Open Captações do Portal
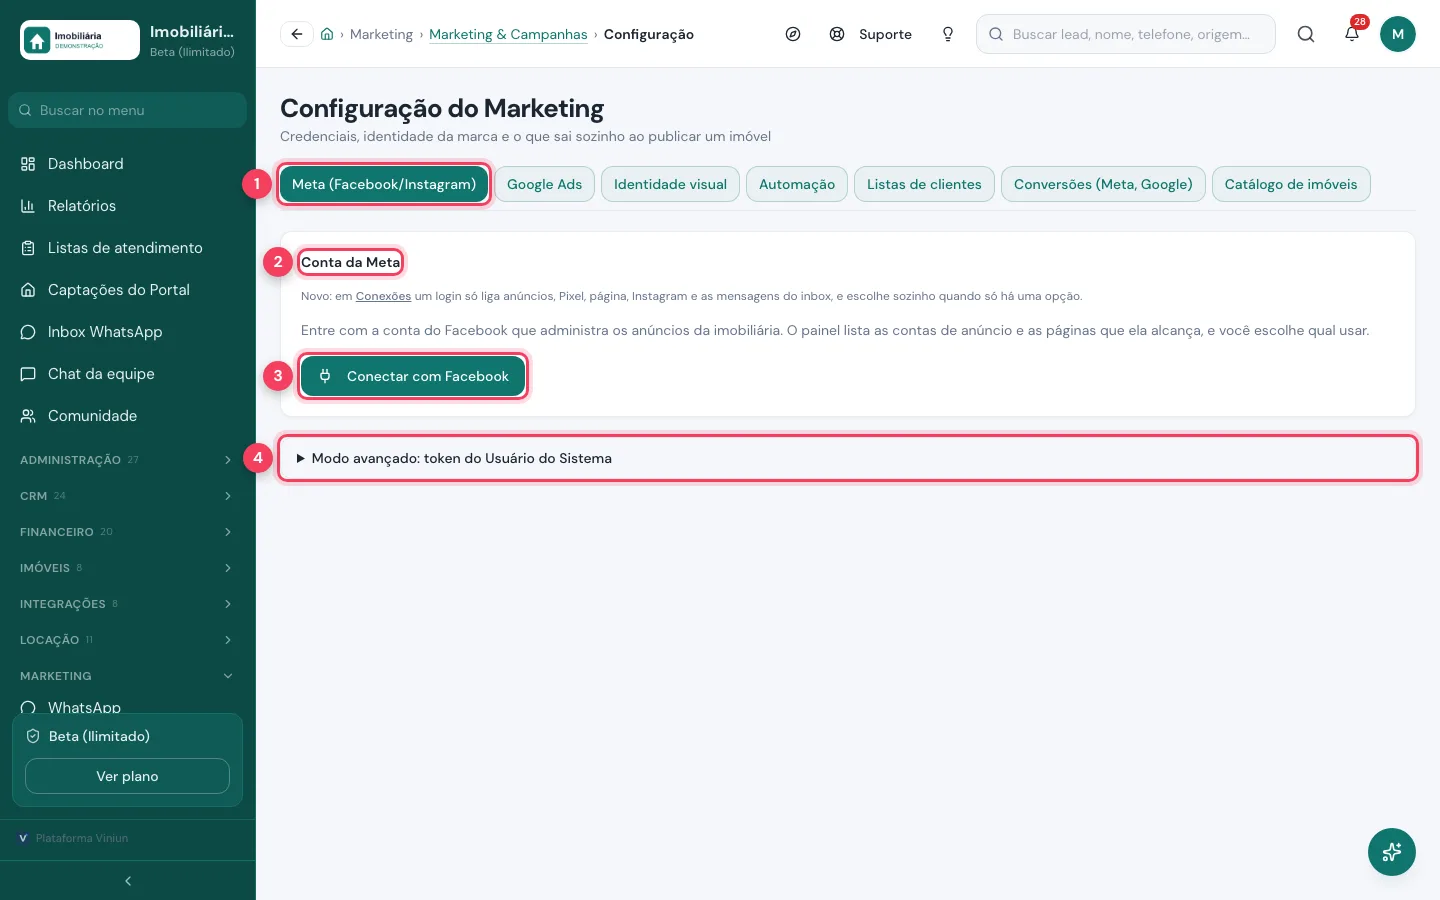Image resolution: width=1440 pixels, height=900 pixels. (x=128, y=290)
